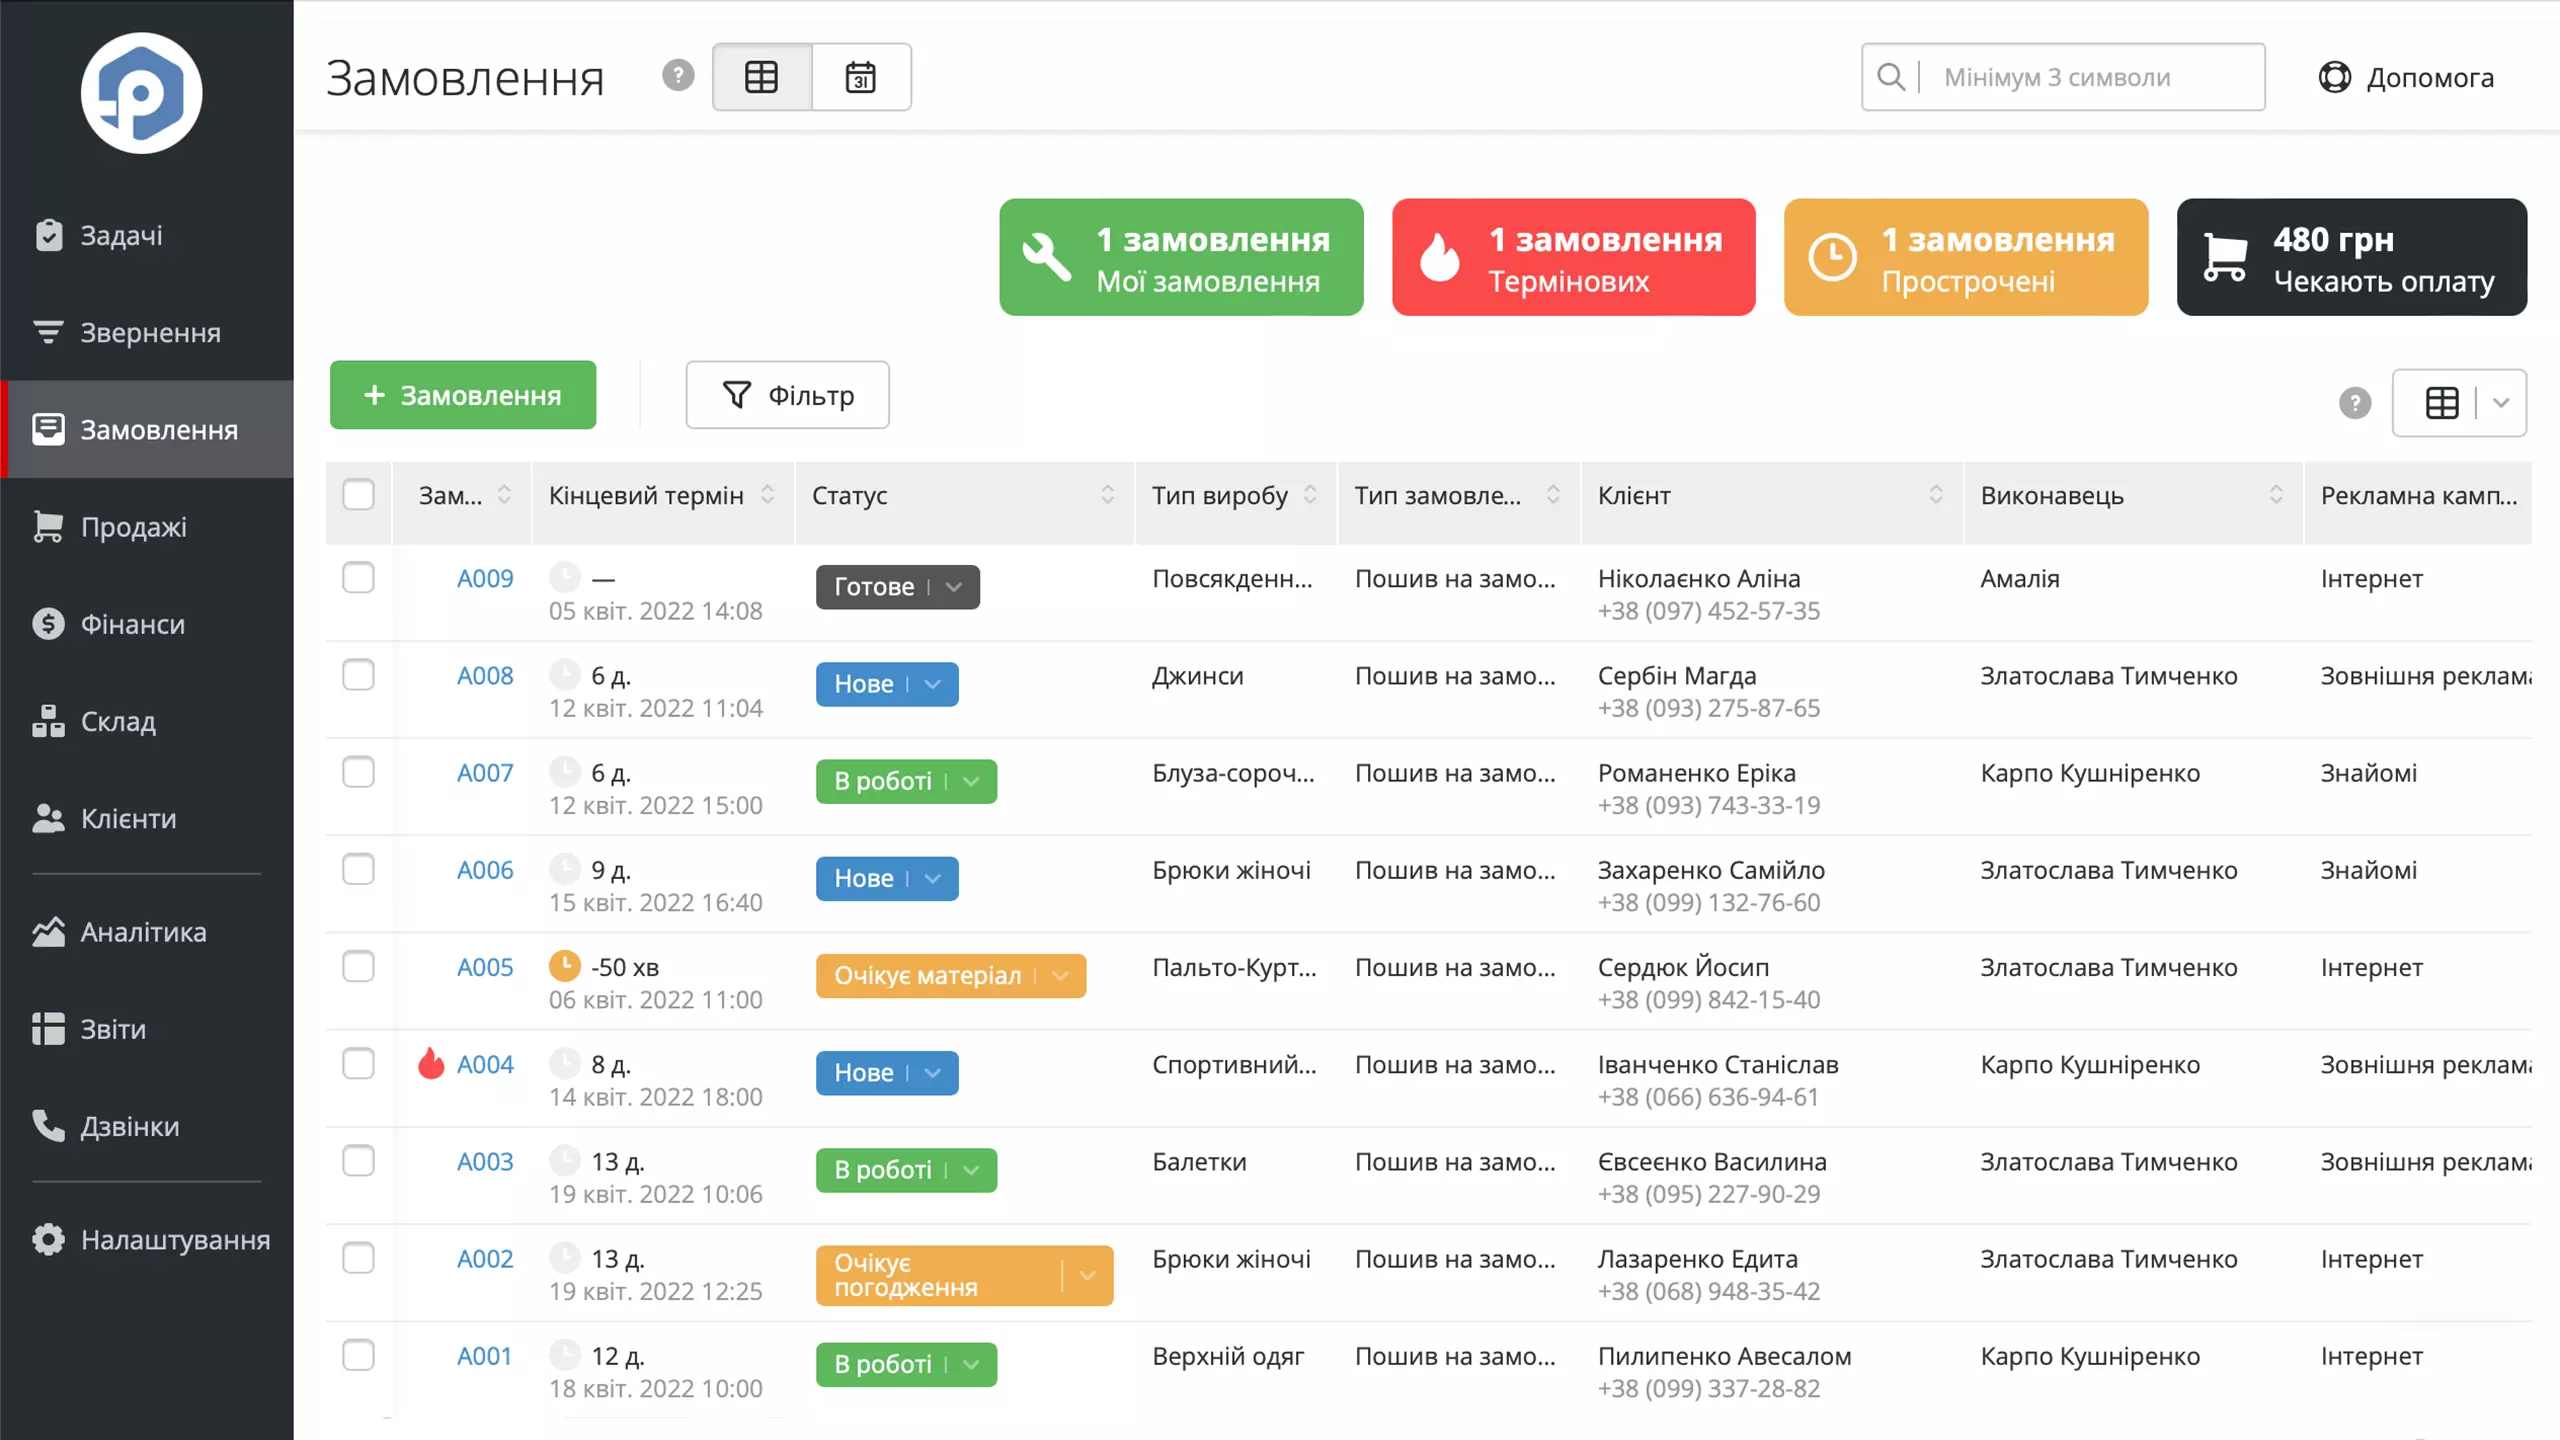Expand the table columns settings dropdown
The image size is (2560, 1440).
[x=2501, y=403]
